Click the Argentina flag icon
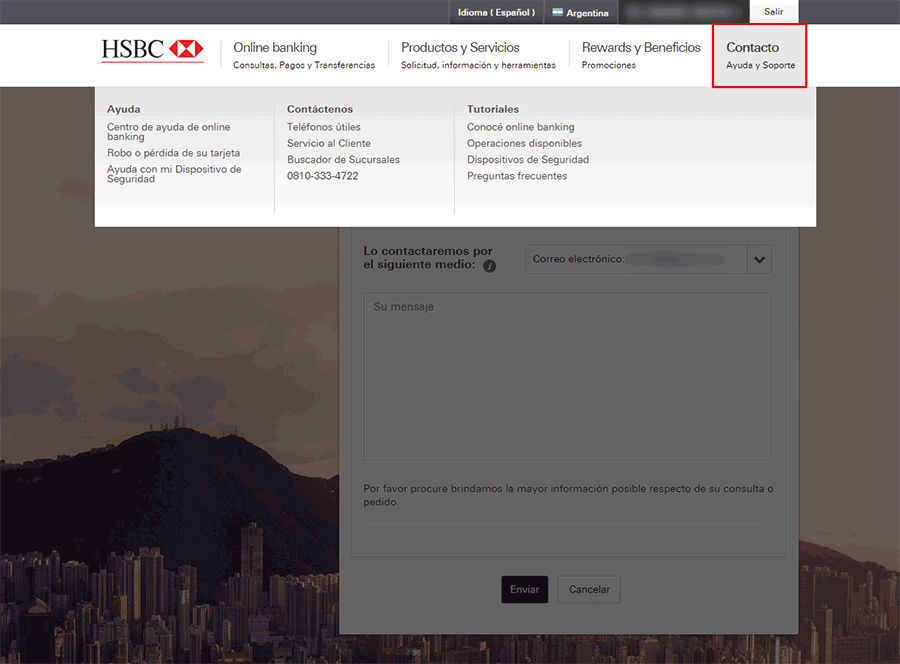The height and width of the screenshot is (664, 900). pos(557,12)
